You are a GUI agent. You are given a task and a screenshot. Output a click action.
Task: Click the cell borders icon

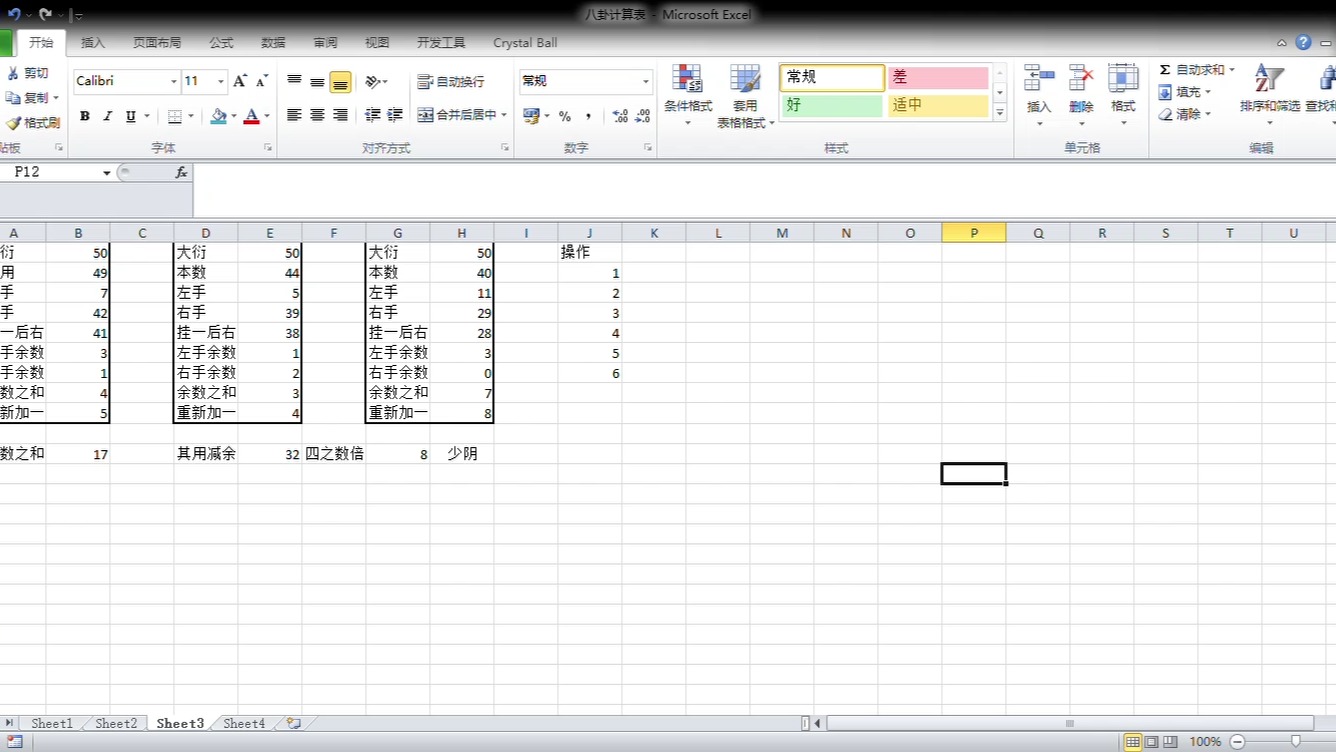[174, 116]
